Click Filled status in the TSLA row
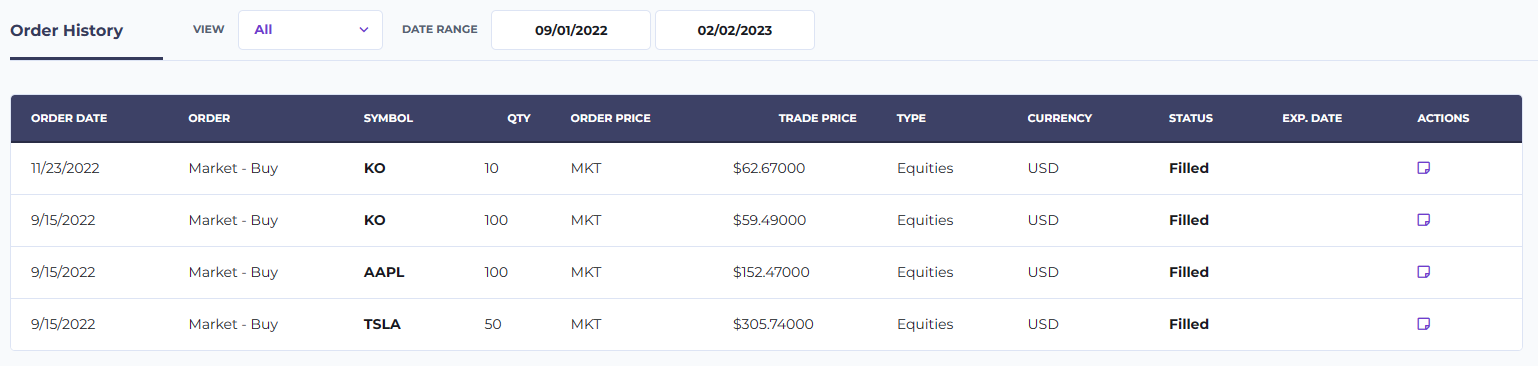Viewport: 1538px width, 366px height. coord(1189,324)
